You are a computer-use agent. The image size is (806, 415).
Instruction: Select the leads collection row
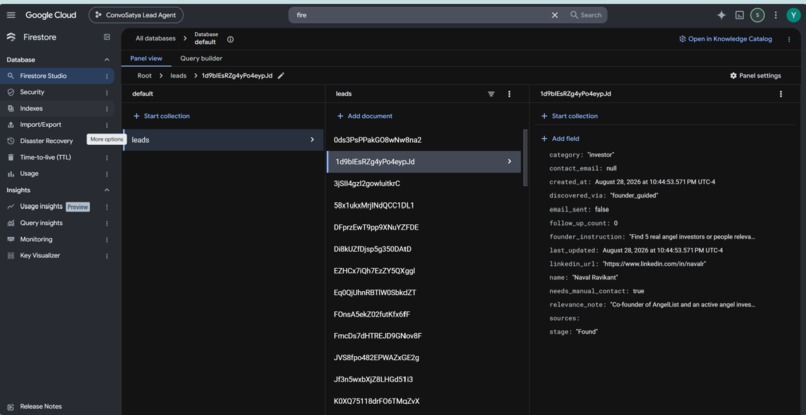coord(223,140)
